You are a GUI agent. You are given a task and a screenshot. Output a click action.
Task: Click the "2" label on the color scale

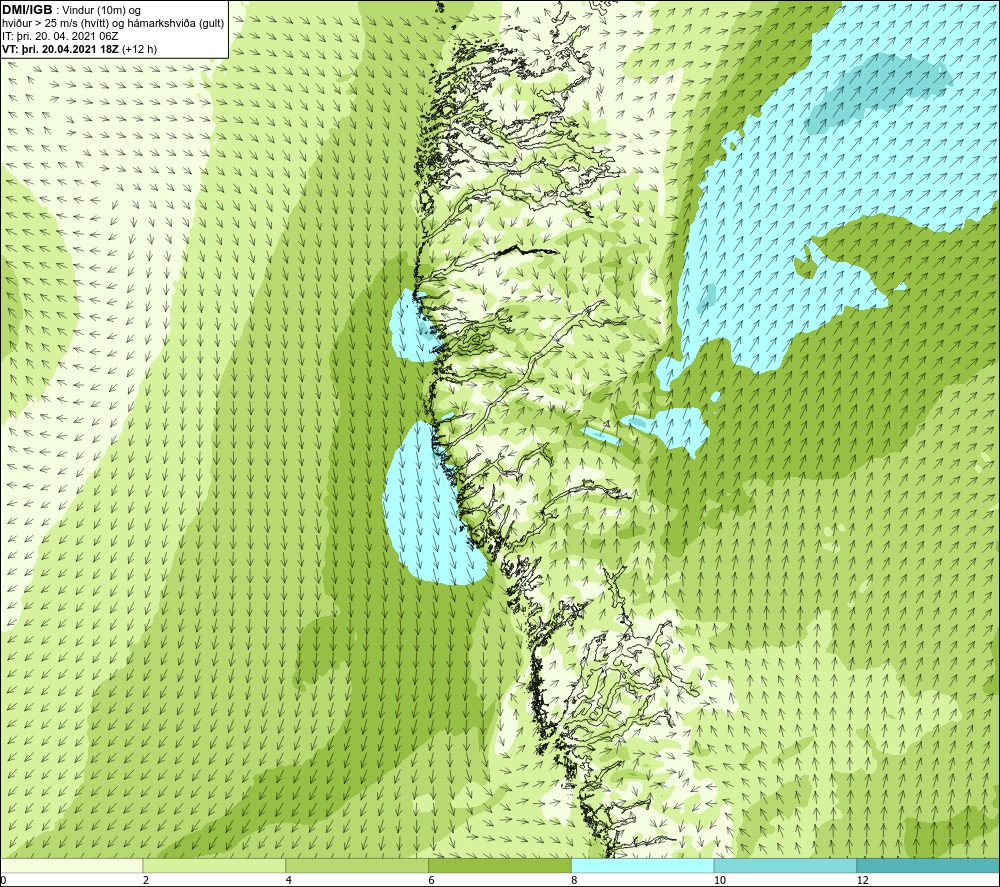tap(146, 881)
